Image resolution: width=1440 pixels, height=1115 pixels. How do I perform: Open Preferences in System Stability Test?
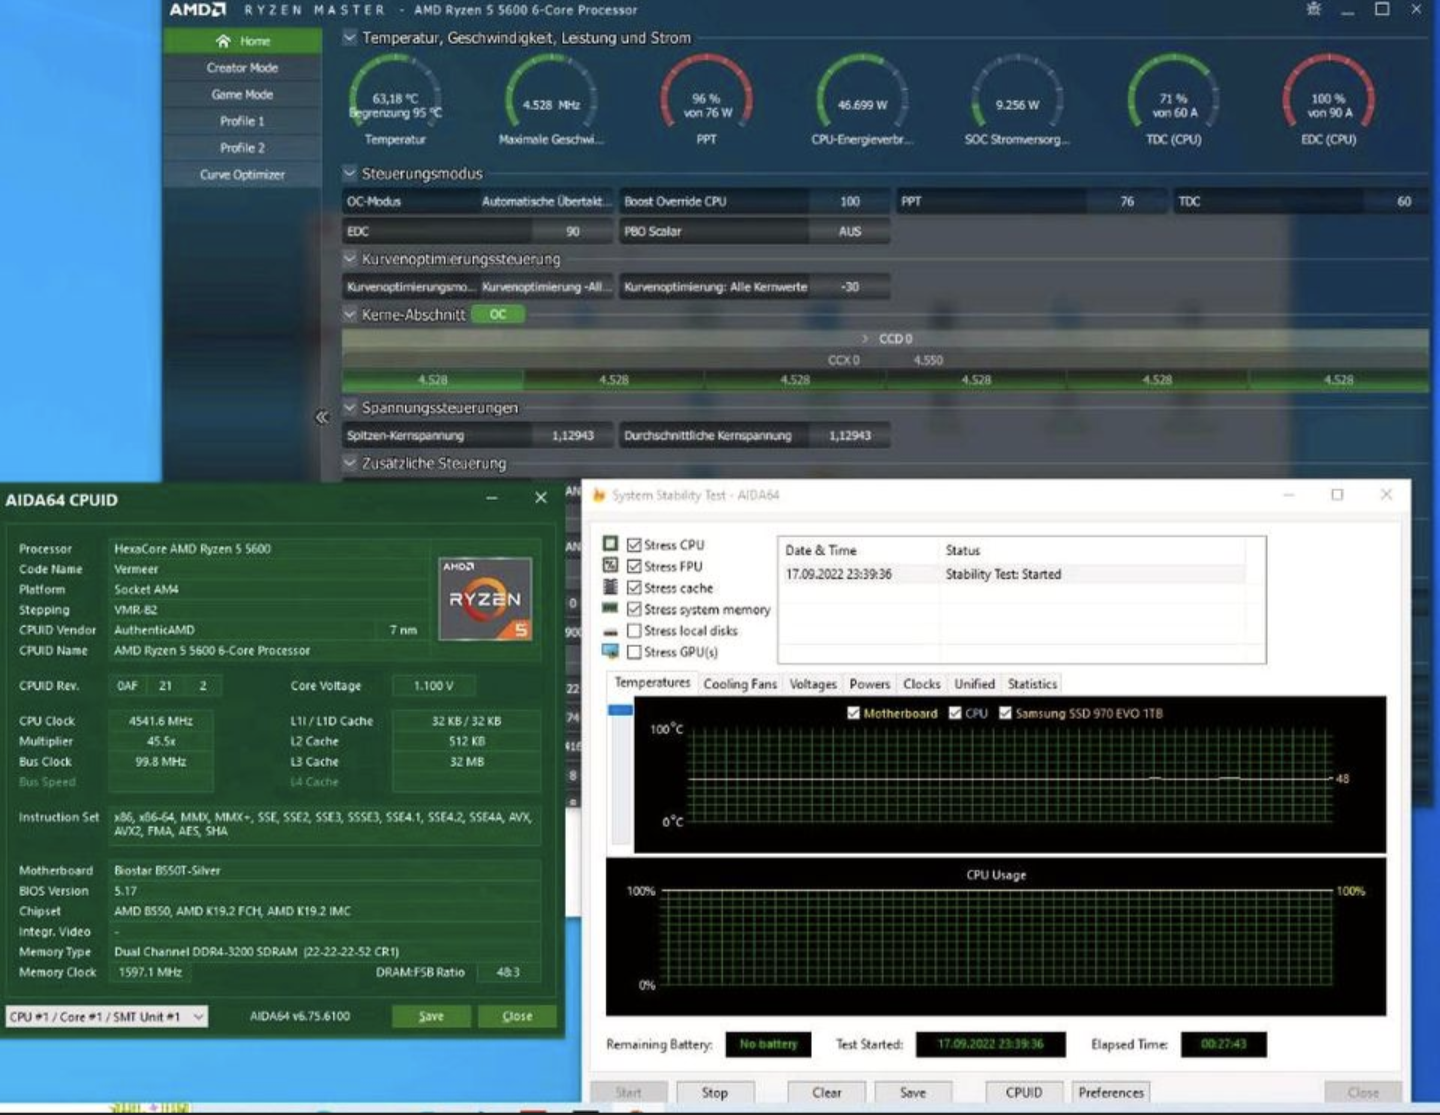pos(1111,1092)
